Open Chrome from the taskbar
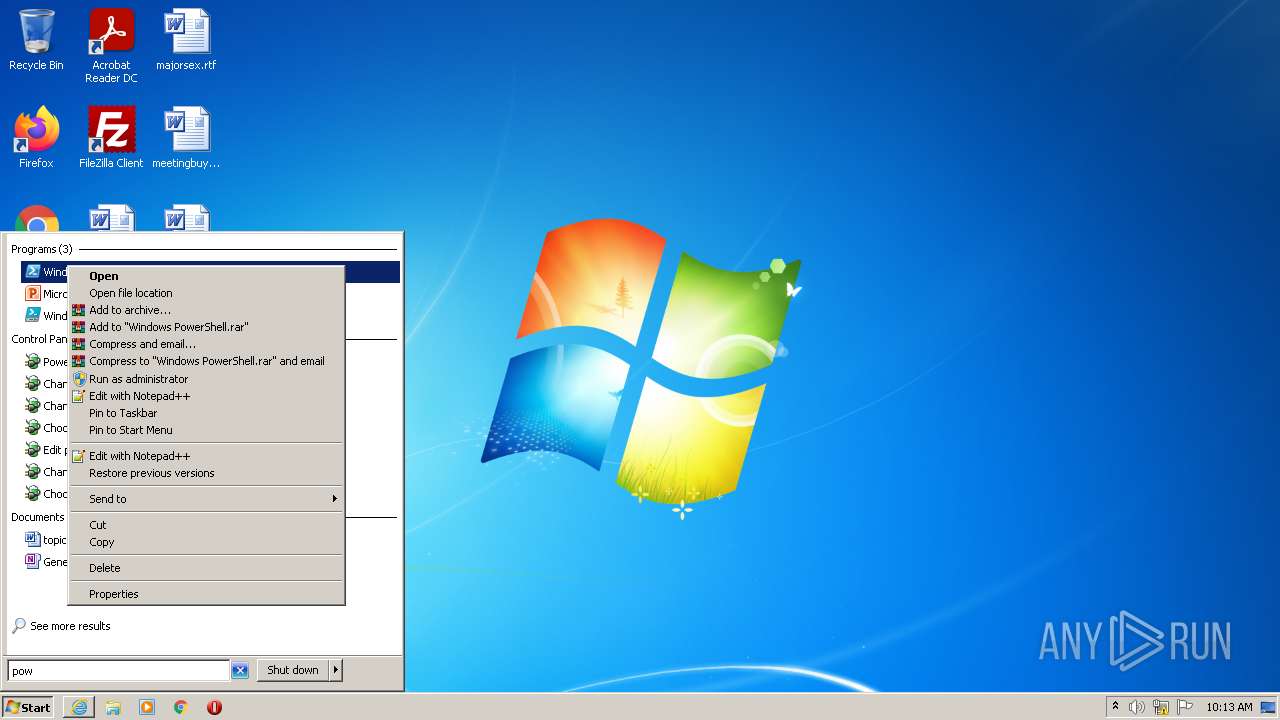Image resolution: width=1280 pixels, height=720 pixels. coord(181,707)
